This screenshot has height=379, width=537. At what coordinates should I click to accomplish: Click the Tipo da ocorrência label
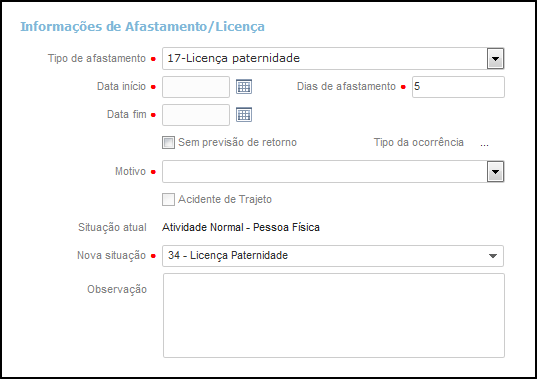click(419, 142)
